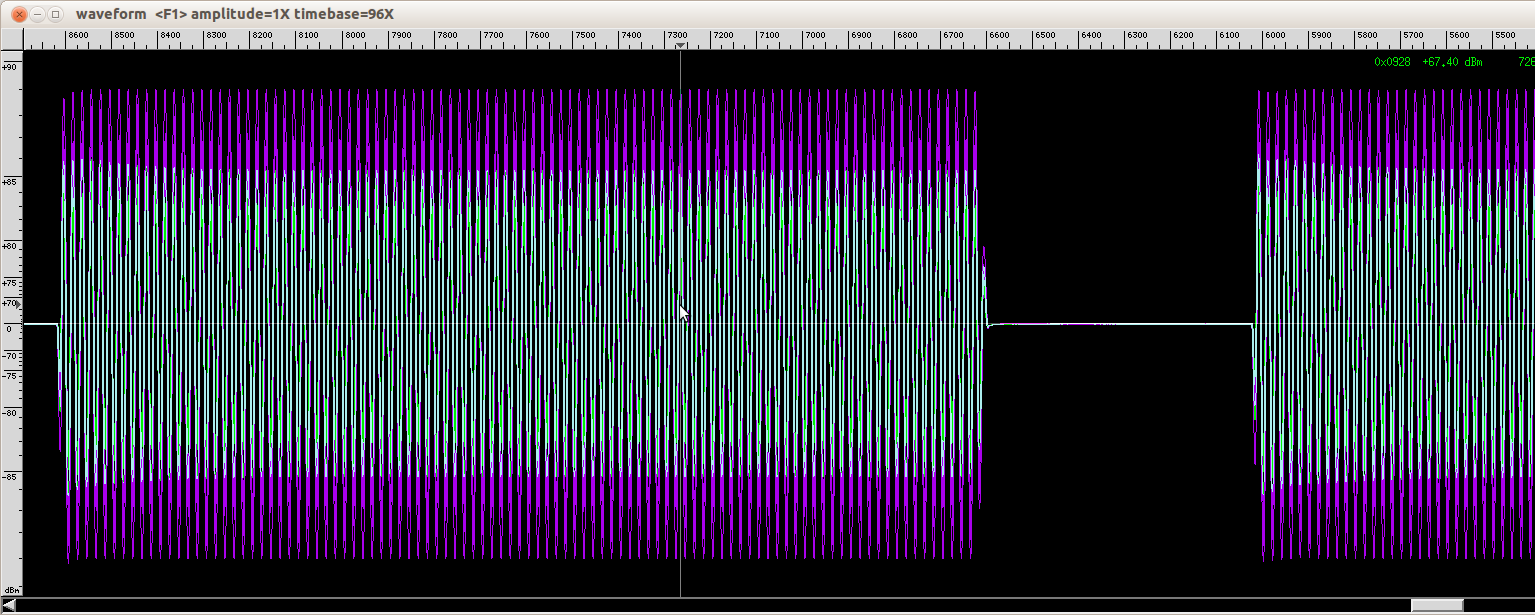Click the 5500 tick on time ruler

pos(1505,35)
